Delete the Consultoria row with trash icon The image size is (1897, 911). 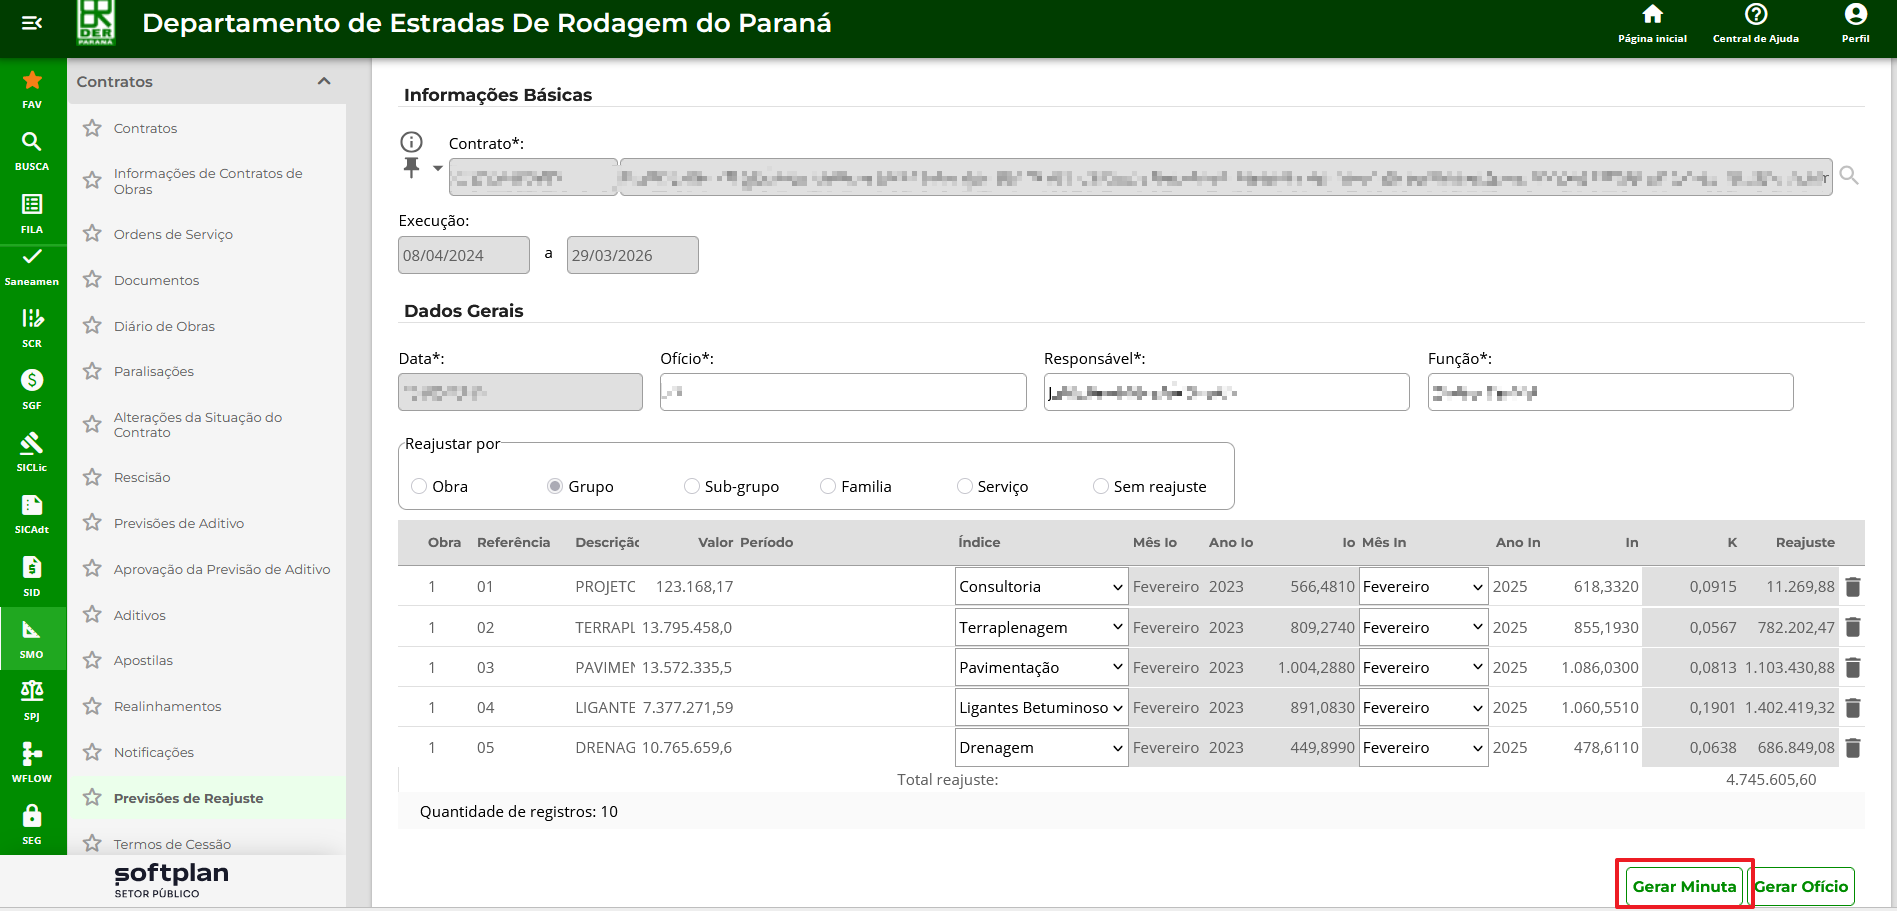coord(1852,587)
